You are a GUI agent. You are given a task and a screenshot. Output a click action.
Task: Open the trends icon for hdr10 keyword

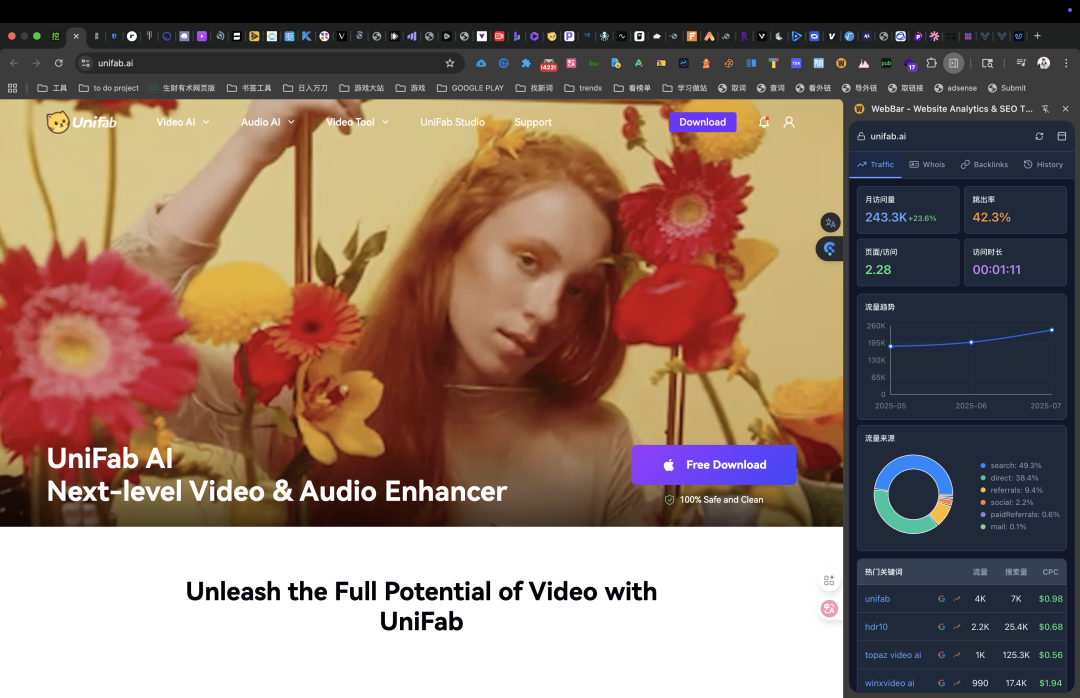(957, 627)
